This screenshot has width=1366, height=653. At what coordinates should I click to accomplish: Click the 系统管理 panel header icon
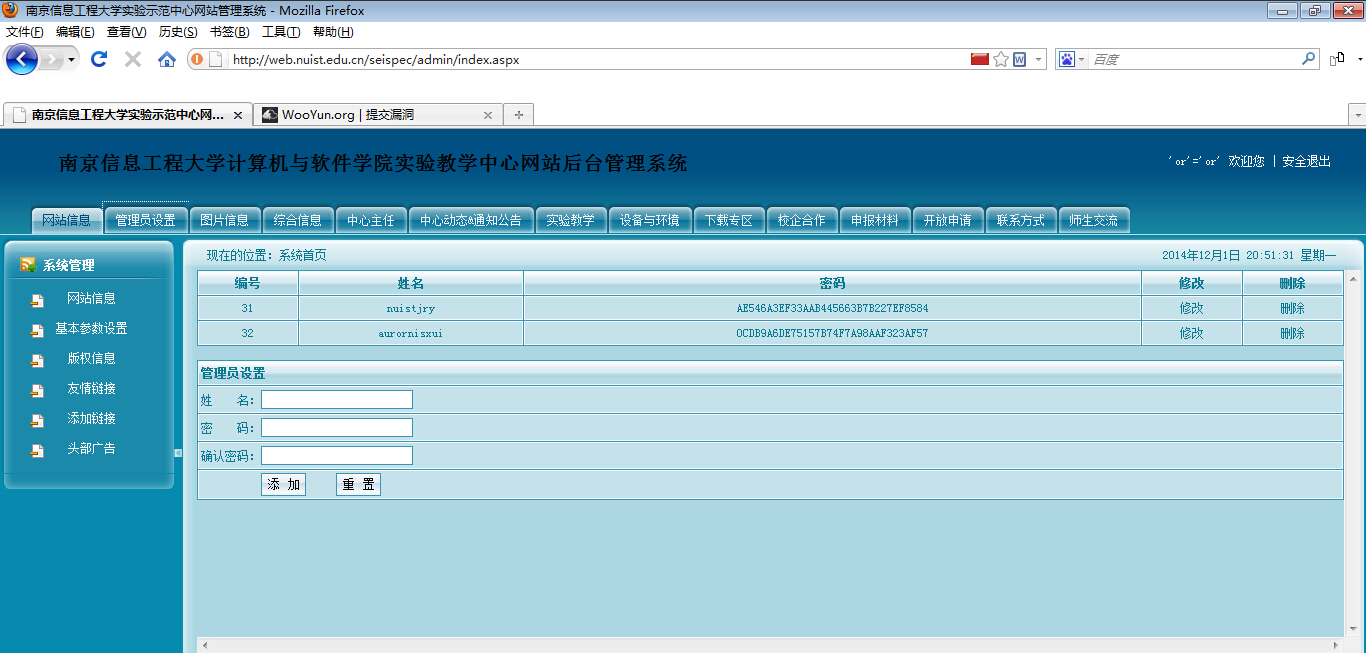pos(28,265)
